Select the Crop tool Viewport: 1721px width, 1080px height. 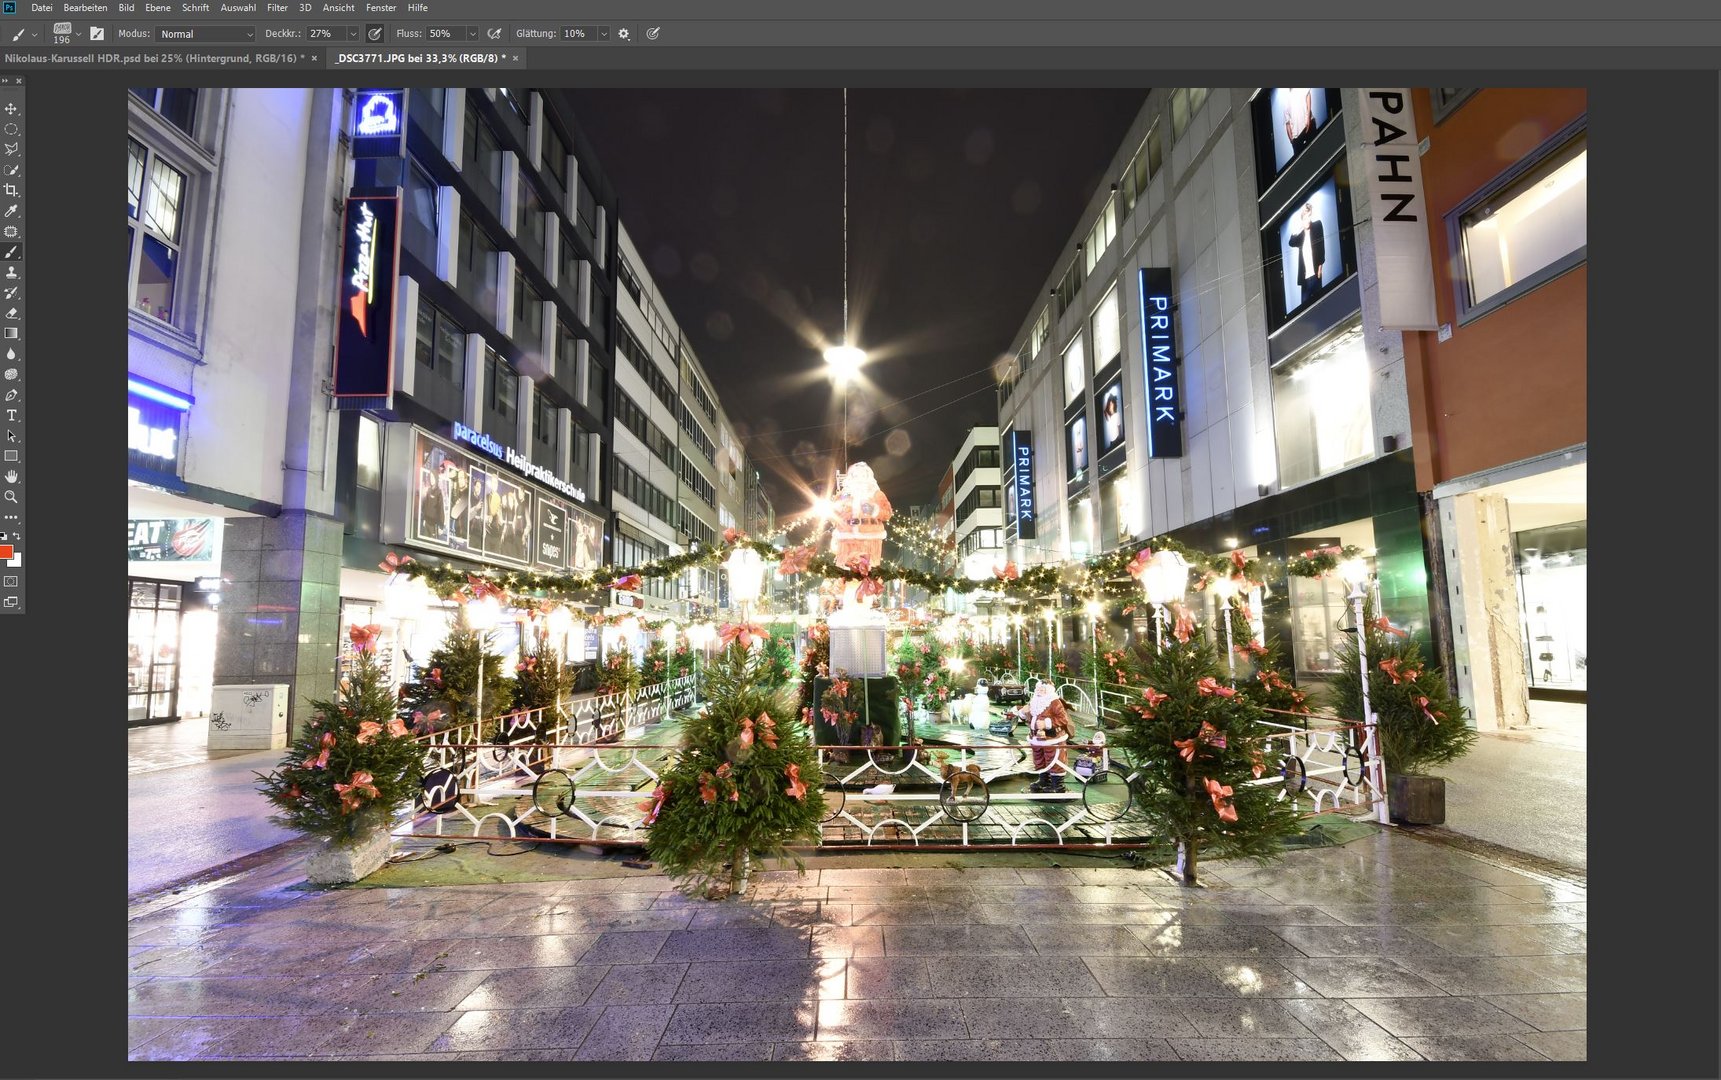pos(11,190)
